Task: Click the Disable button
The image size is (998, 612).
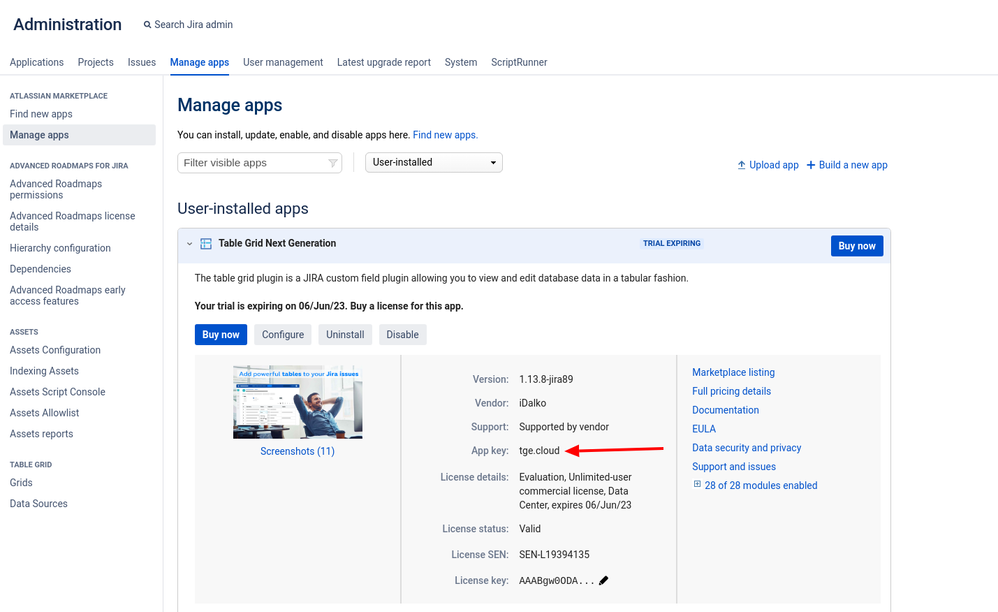Action: point(402,335)
